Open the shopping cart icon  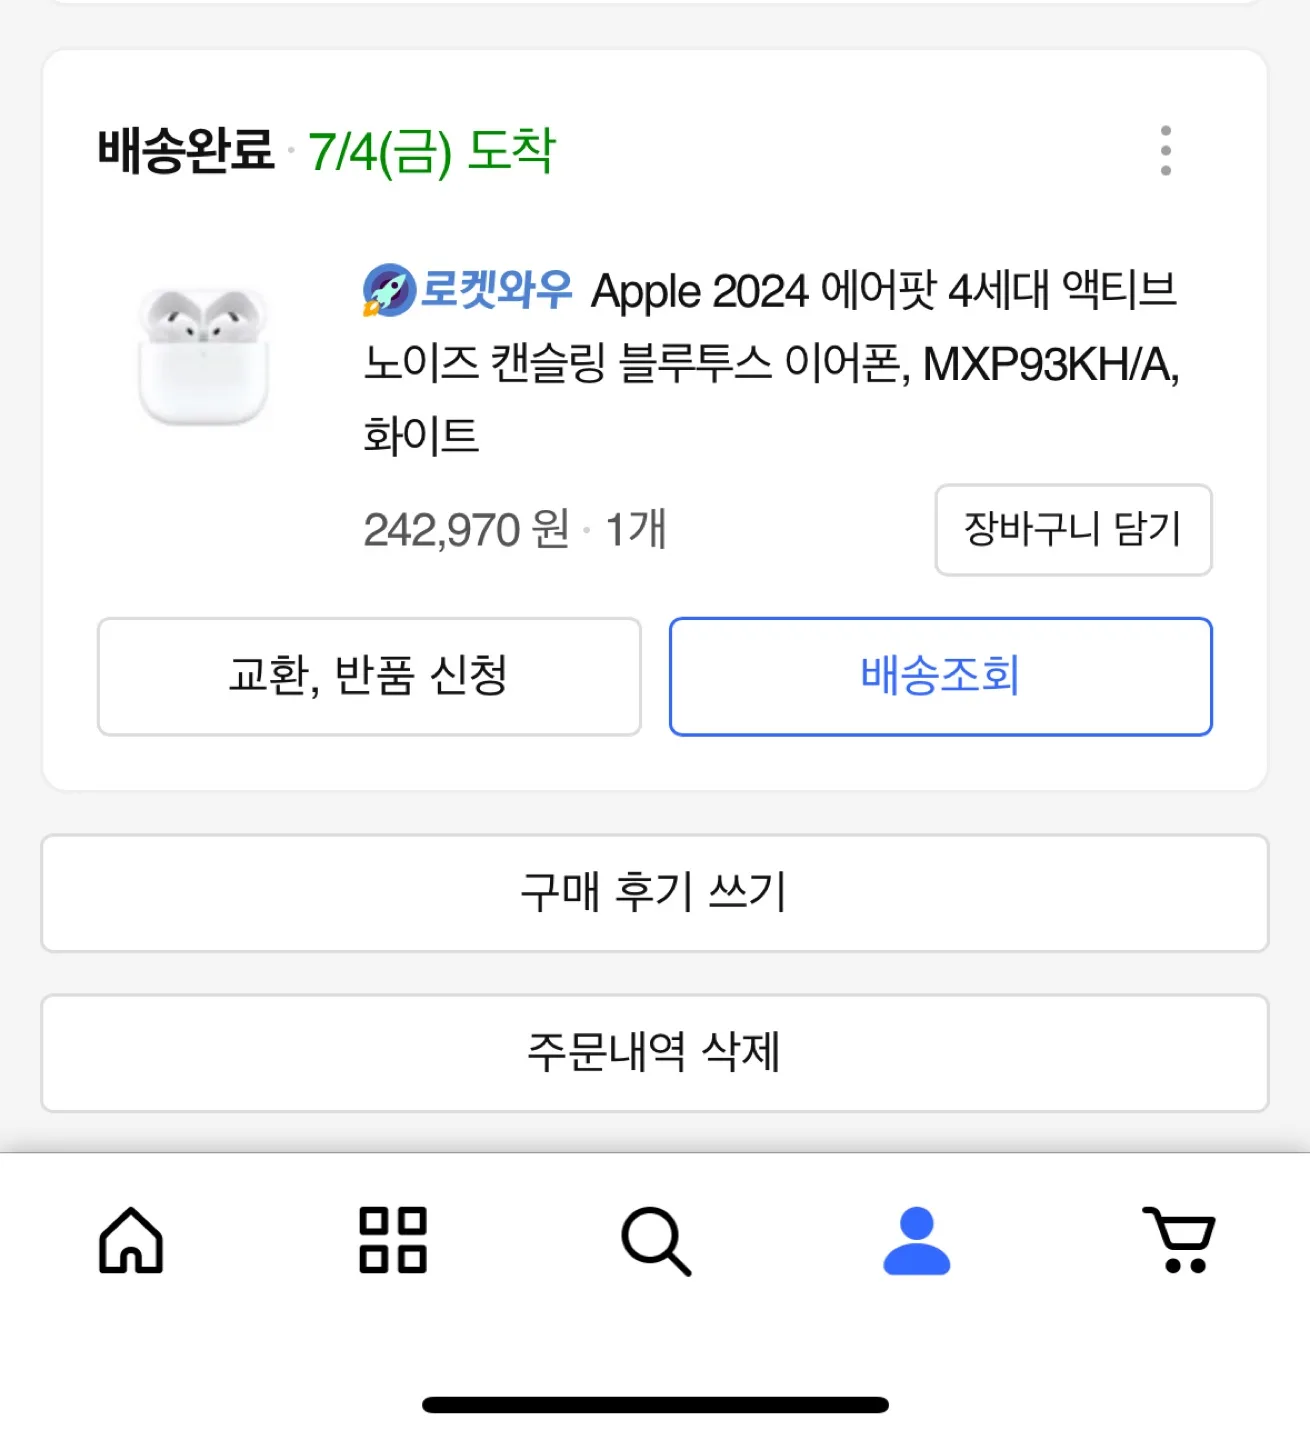coord(1179,1240)
